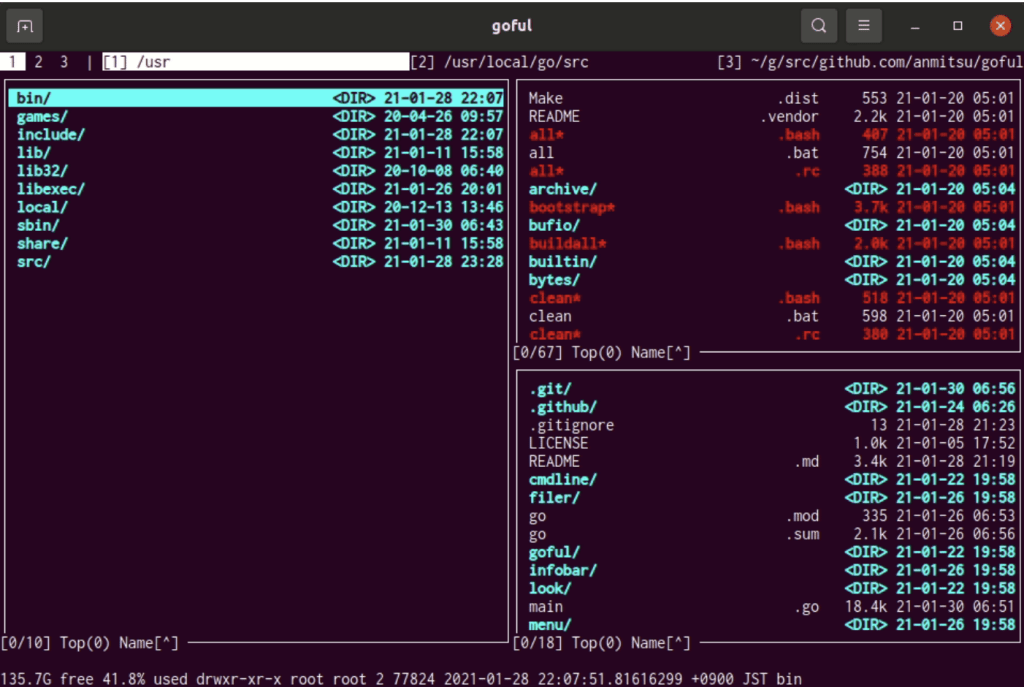Select the lib/ directory row
Viewport: 1024px width, 687px height.
[x=256, y=153]
